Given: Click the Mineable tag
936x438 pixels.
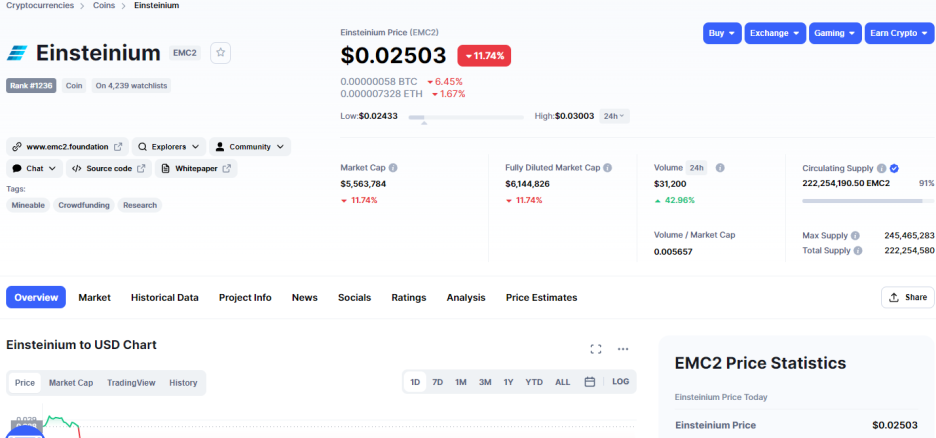Looking at the screenshot, I should (29, 205).
